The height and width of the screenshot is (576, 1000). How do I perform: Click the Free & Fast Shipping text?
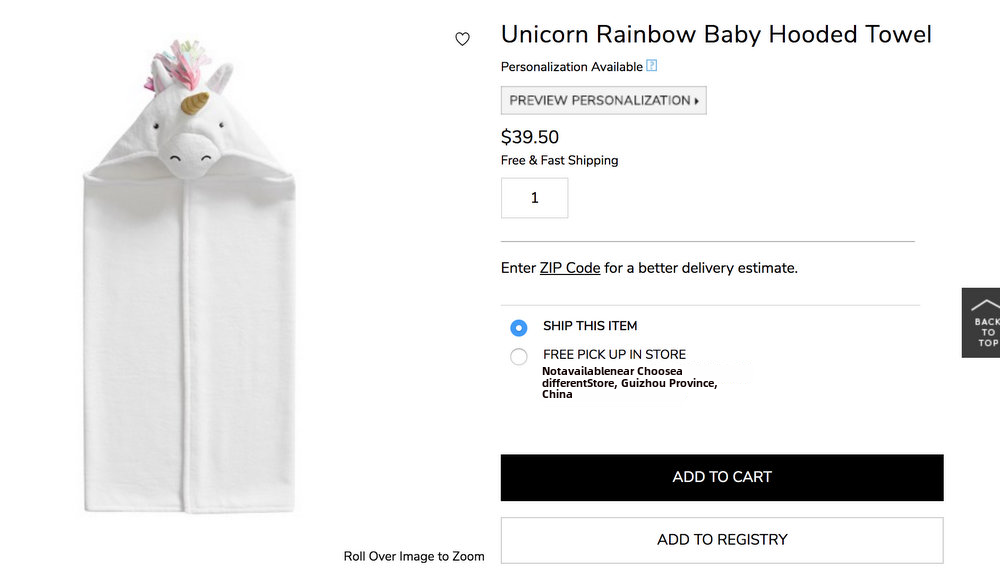tap(559, 160)
